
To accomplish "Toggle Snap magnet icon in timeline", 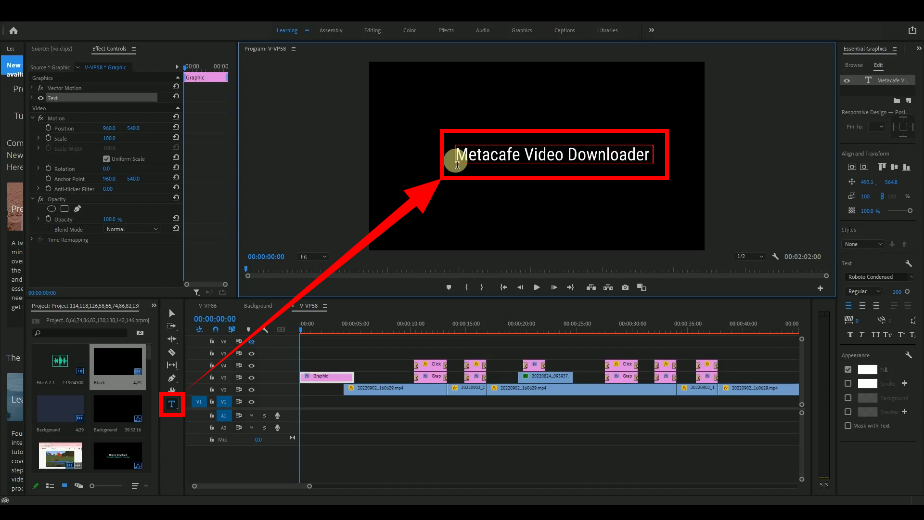I will click(216, 330).
